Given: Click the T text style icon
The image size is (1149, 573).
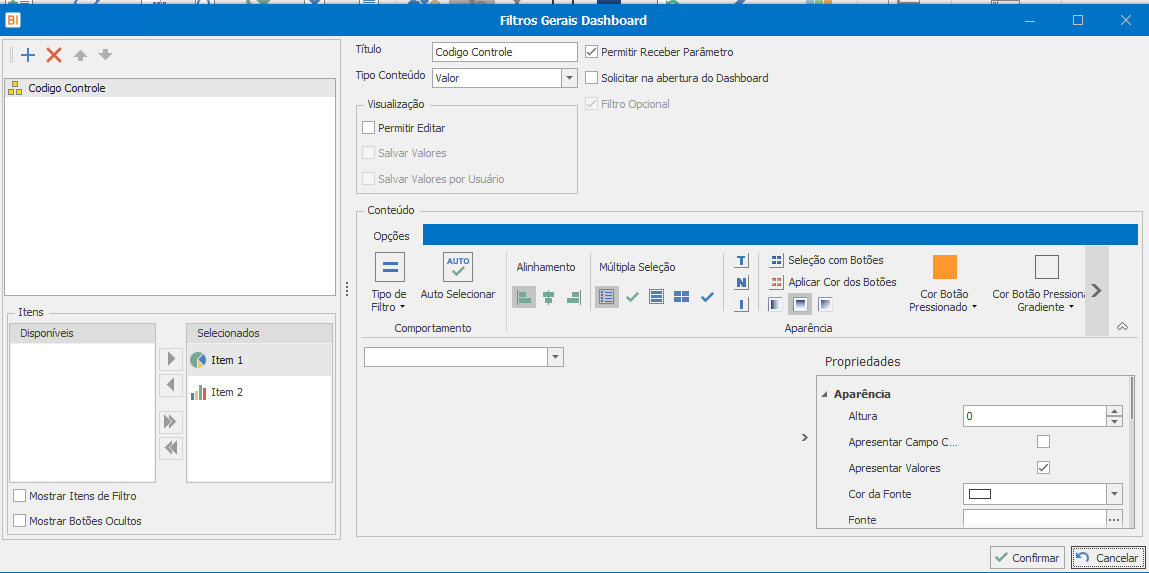Looking at the screenshot, I should [x=742, y=261].
